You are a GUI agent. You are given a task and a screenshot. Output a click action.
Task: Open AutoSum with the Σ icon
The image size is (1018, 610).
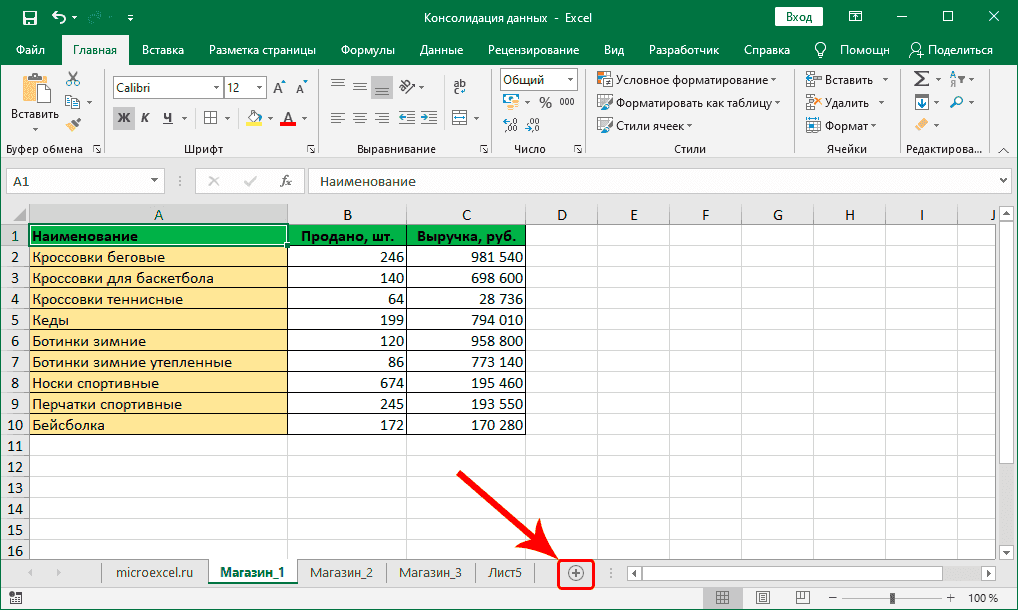[921, 78]
